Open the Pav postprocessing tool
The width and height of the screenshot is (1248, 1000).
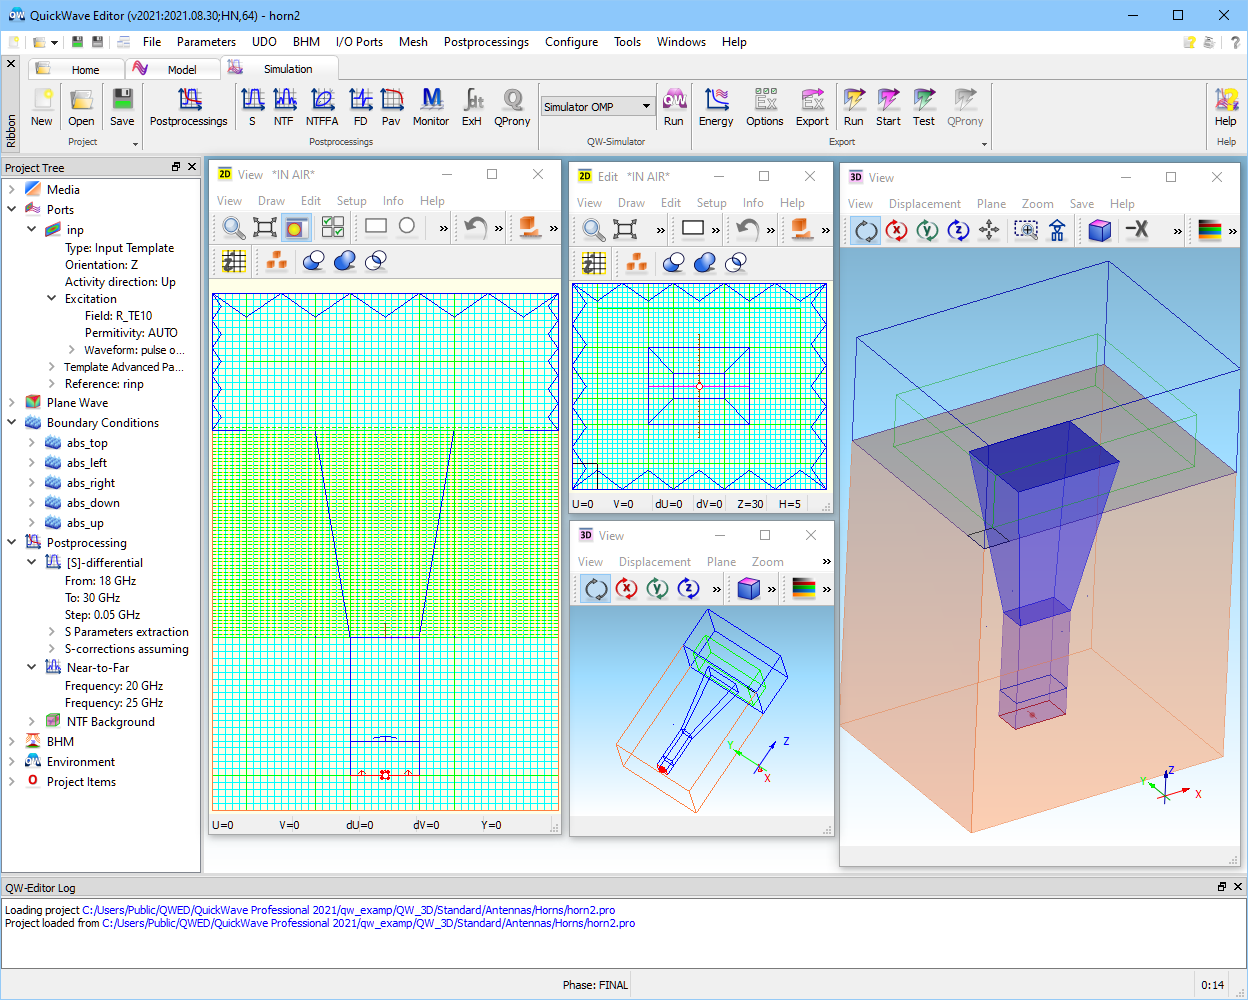(x=391, y=107)
